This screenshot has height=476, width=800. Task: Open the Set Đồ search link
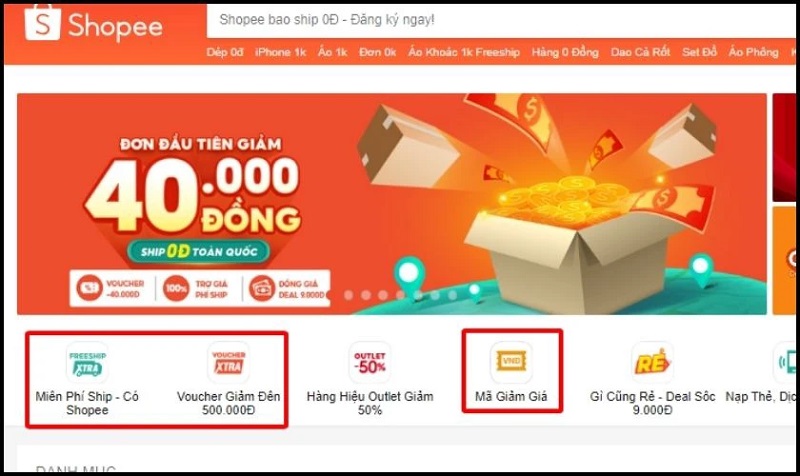(x=699, y=52)
